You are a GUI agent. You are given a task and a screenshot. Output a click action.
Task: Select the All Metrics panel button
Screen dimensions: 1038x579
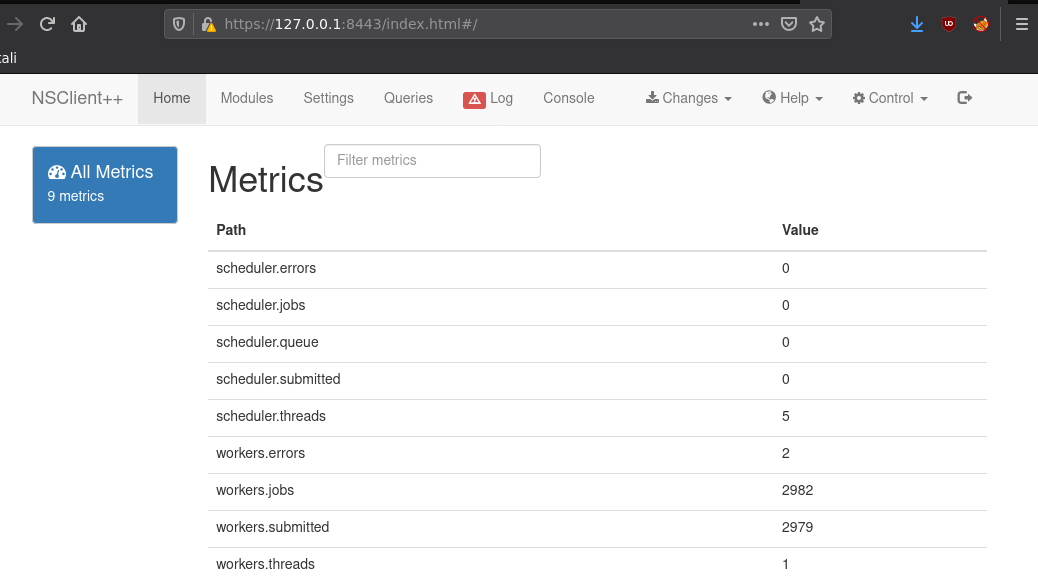(x=105, y=184)
